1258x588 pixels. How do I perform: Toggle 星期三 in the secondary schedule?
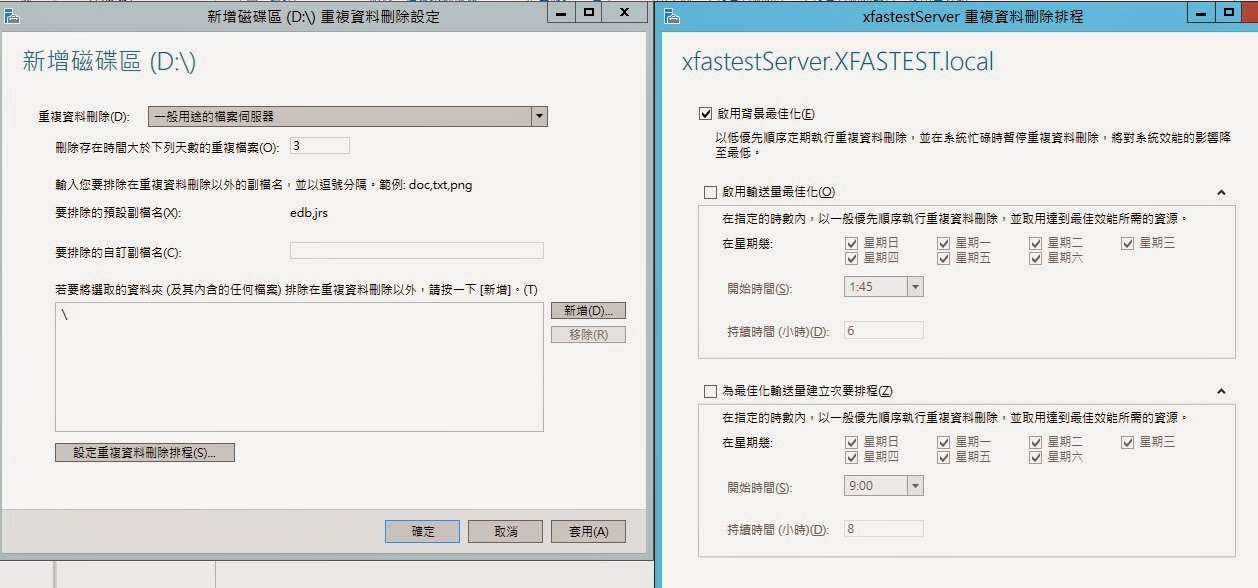click(x=1128, y=442)
